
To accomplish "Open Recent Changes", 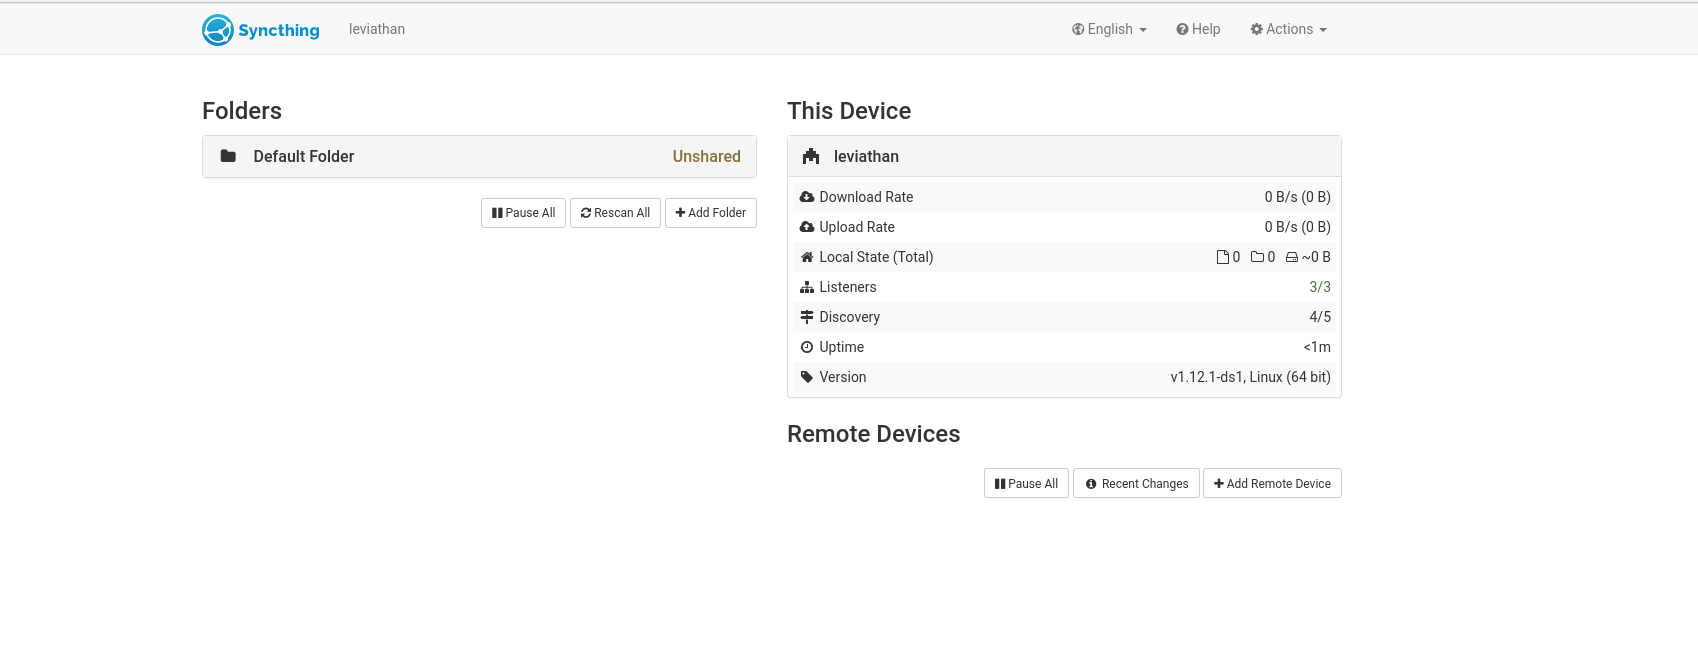I will pos(1136,484).
